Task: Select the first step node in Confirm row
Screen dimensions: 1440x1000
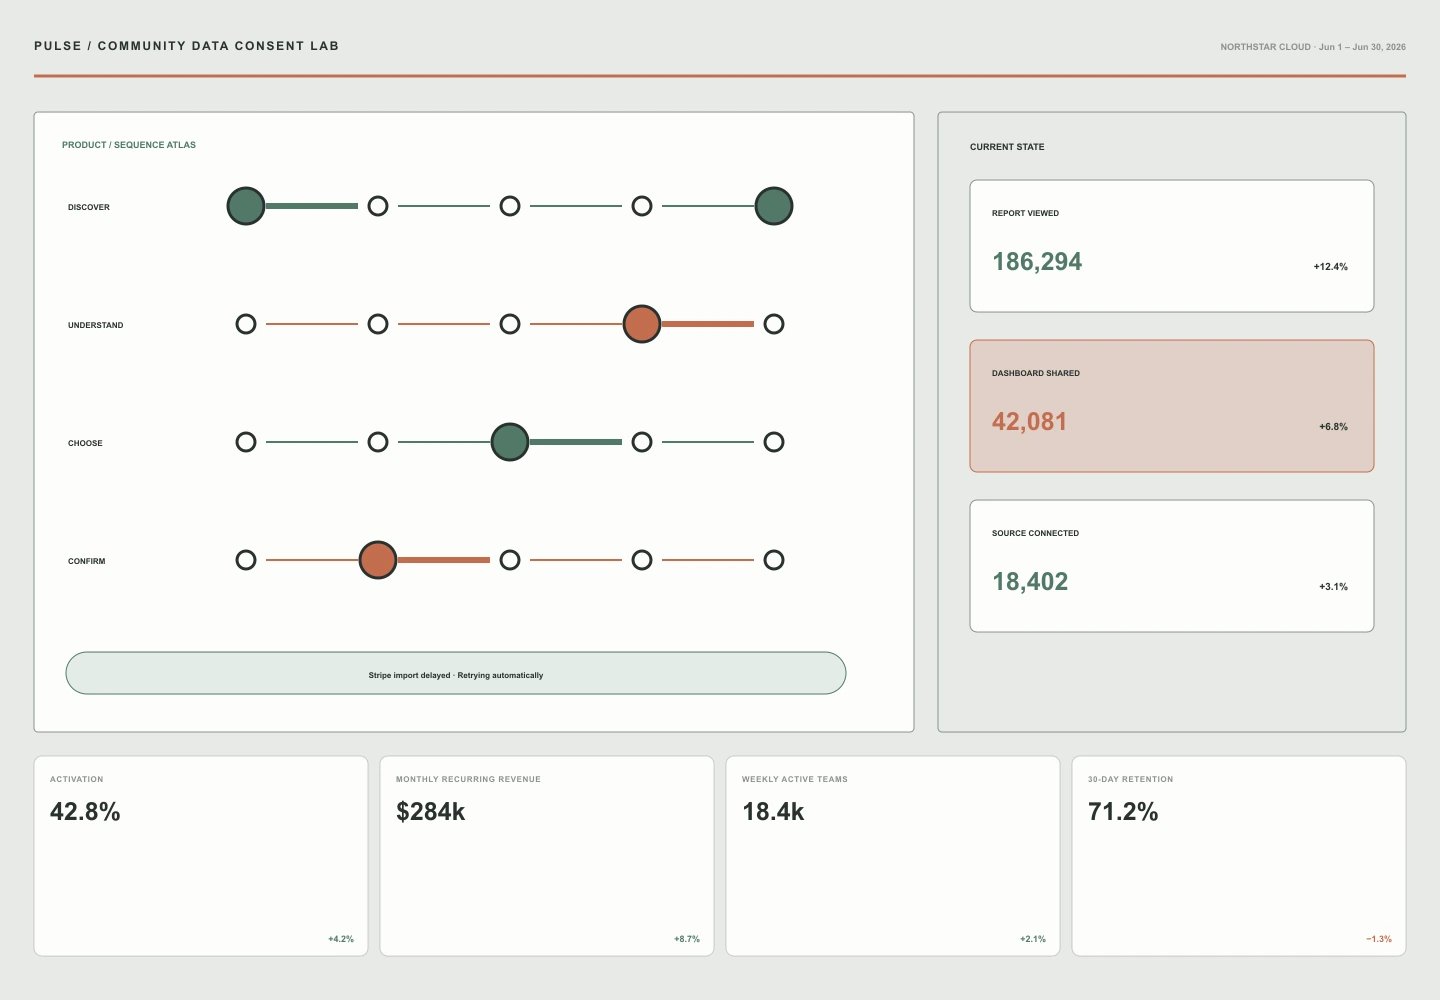Action: [246, 560]
